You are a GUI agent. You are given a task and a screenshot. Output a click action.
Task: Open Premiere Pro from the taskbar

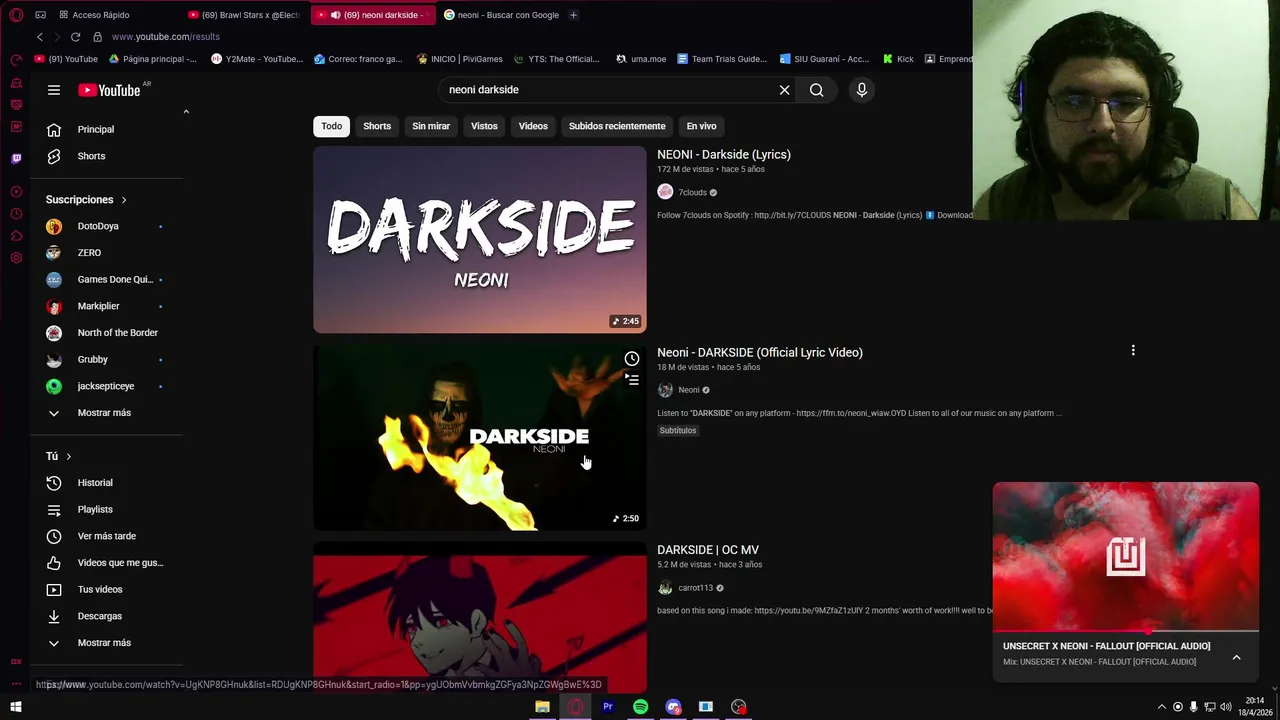(608, 707)
